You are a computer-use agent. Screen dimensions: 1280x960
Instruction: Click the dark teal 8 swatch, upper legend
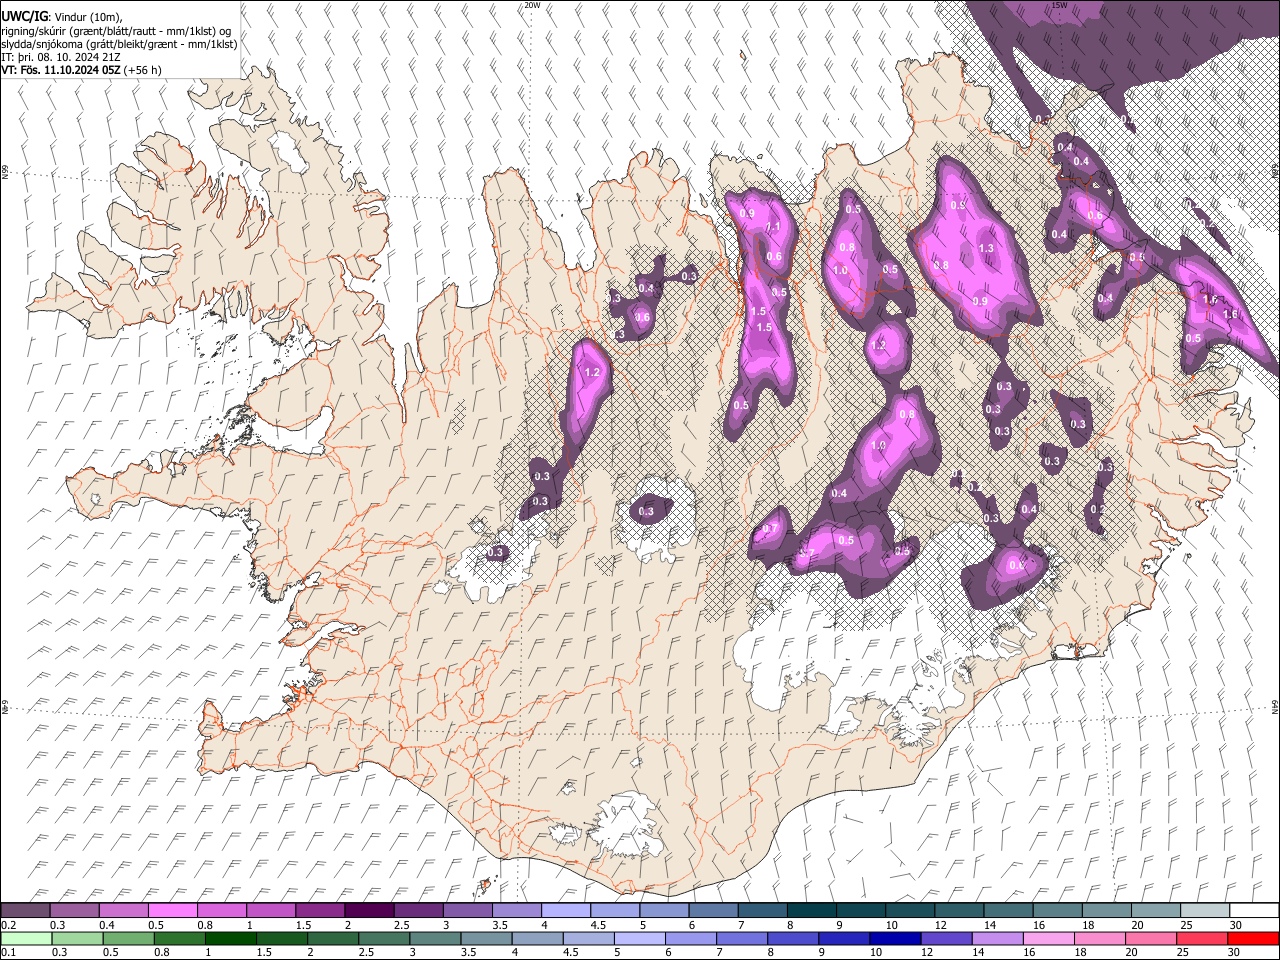(x=810, y=911)
